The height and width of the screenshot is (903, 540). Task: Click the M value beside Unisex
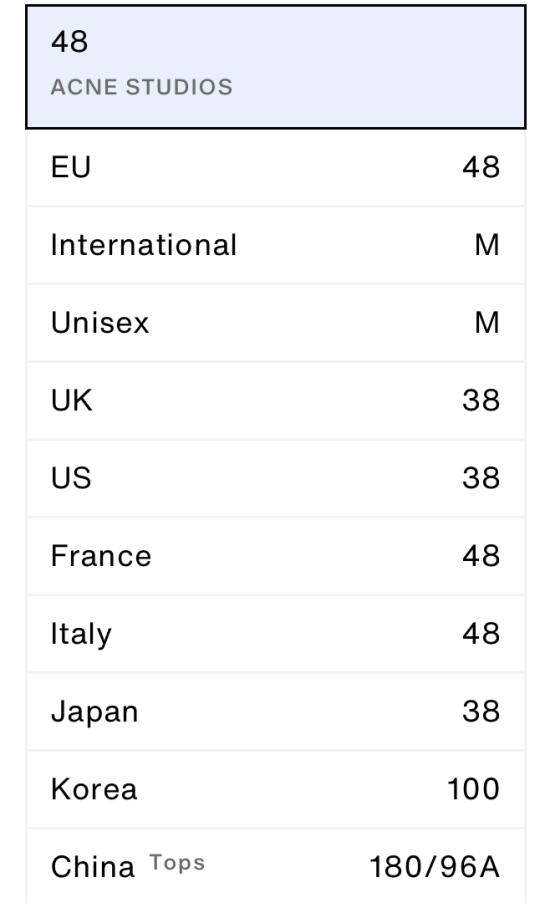487,322
